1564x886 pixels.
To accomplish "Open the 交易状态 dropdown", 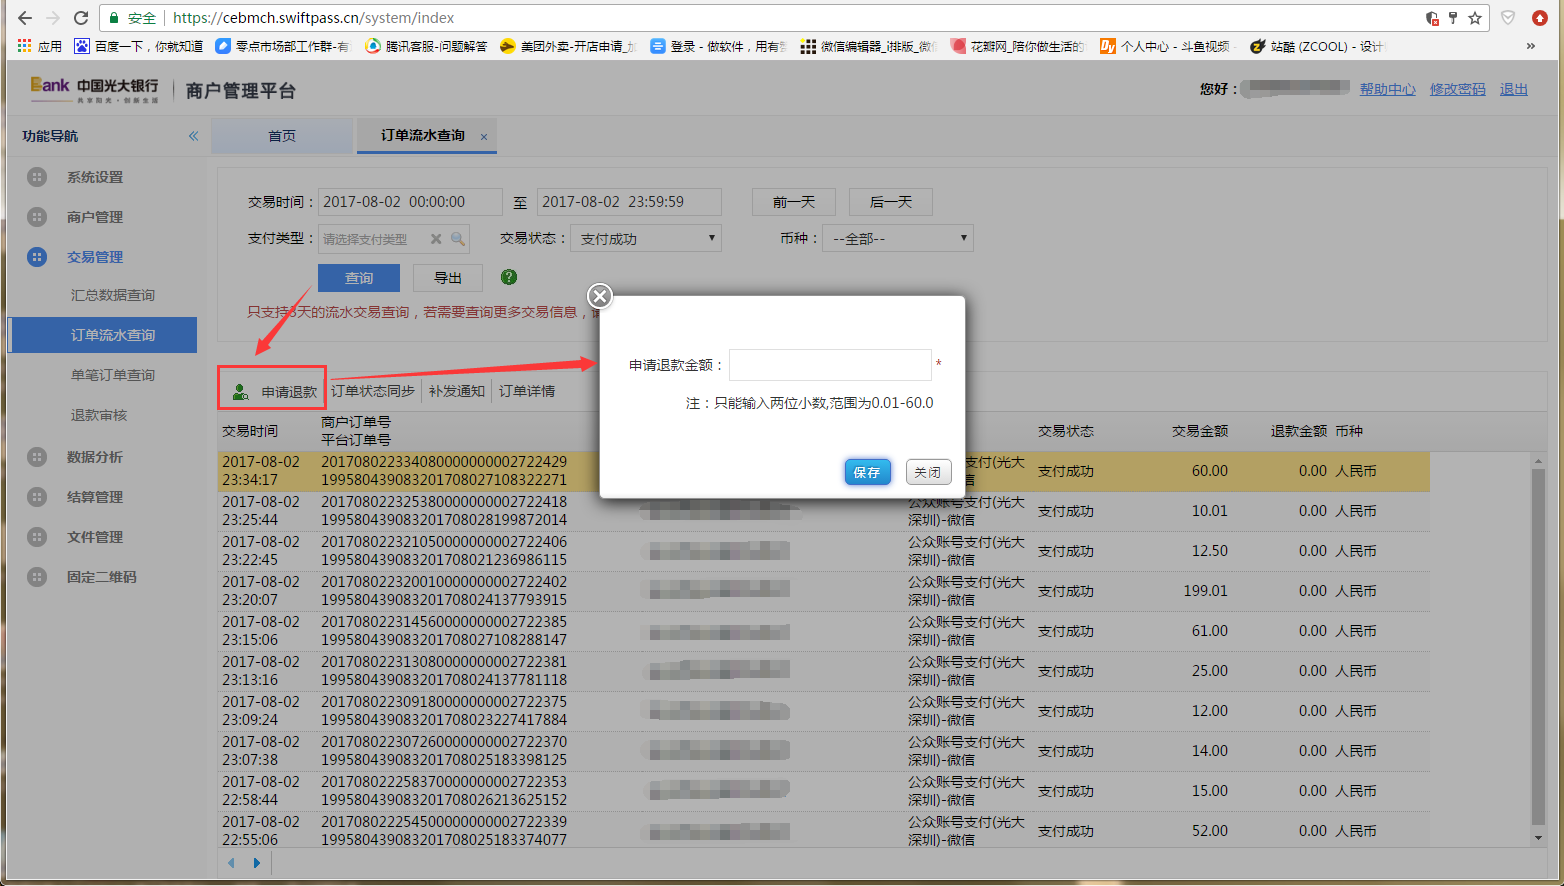I will 646,238.
